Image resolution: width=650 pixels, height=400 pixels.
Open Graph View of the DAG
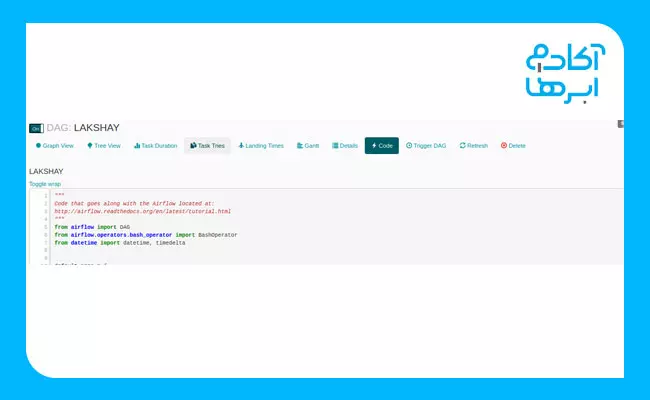(55, 146)
